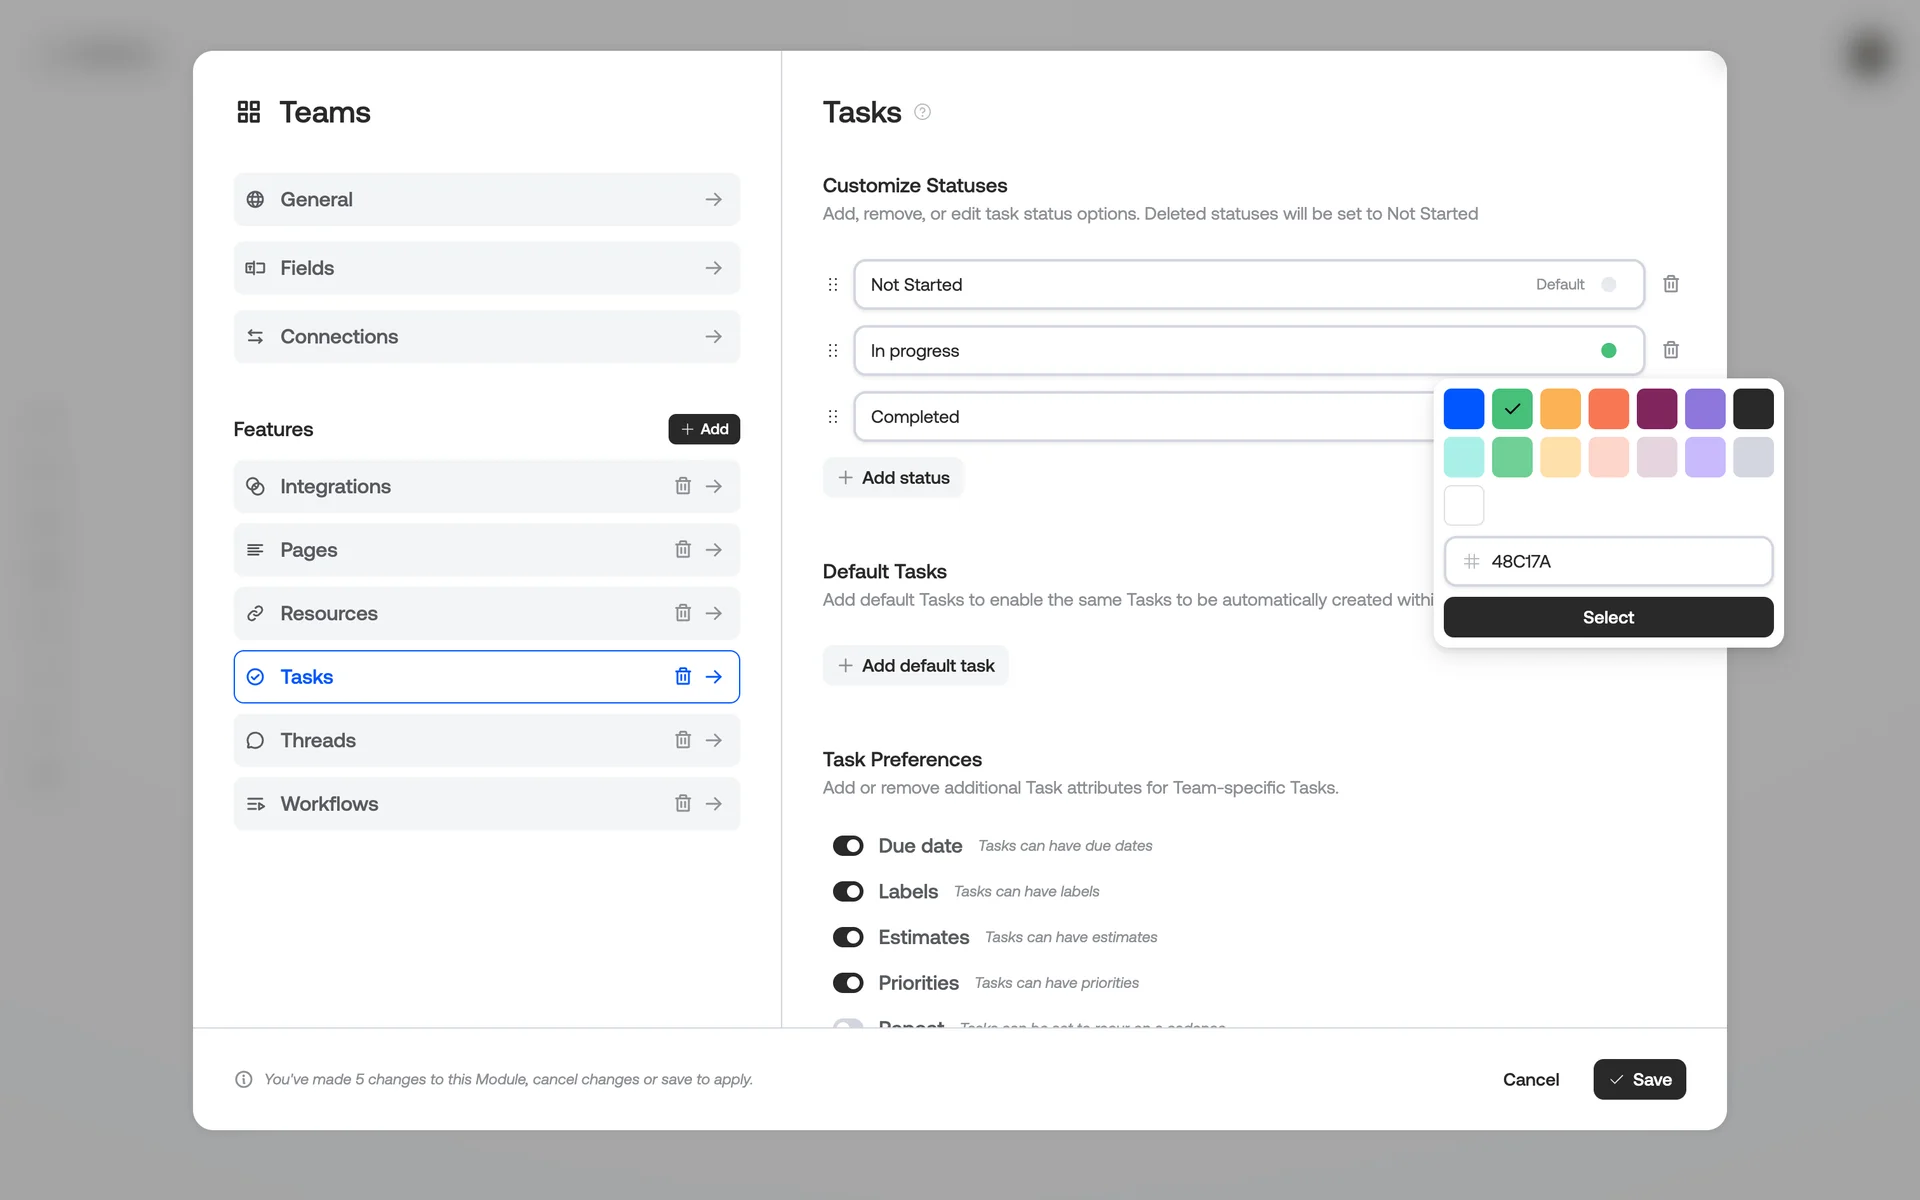
Task: Click the help icon beside Tasks heading
Action: [922, 112]
